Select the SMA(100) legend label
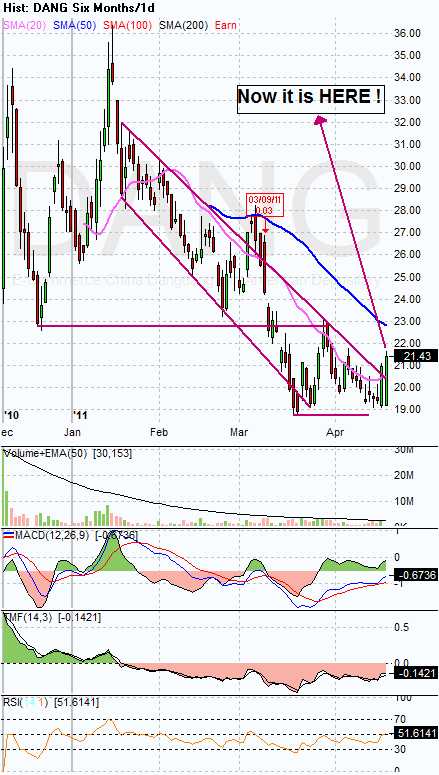 (130, 24)
